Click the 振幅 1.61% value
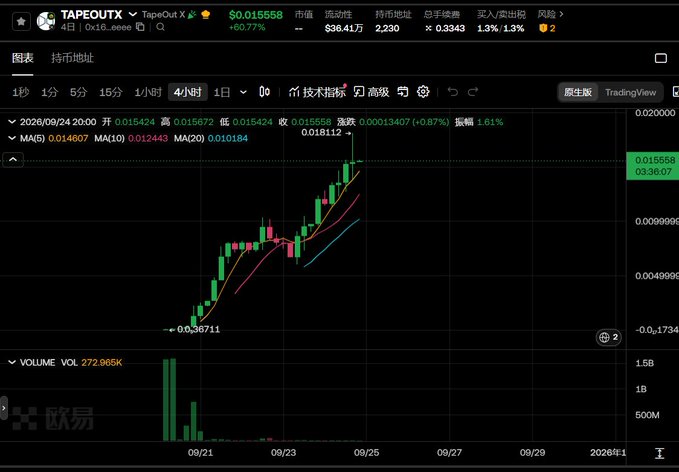The height and width of the screenshot is (472, 679). (490, 122)
